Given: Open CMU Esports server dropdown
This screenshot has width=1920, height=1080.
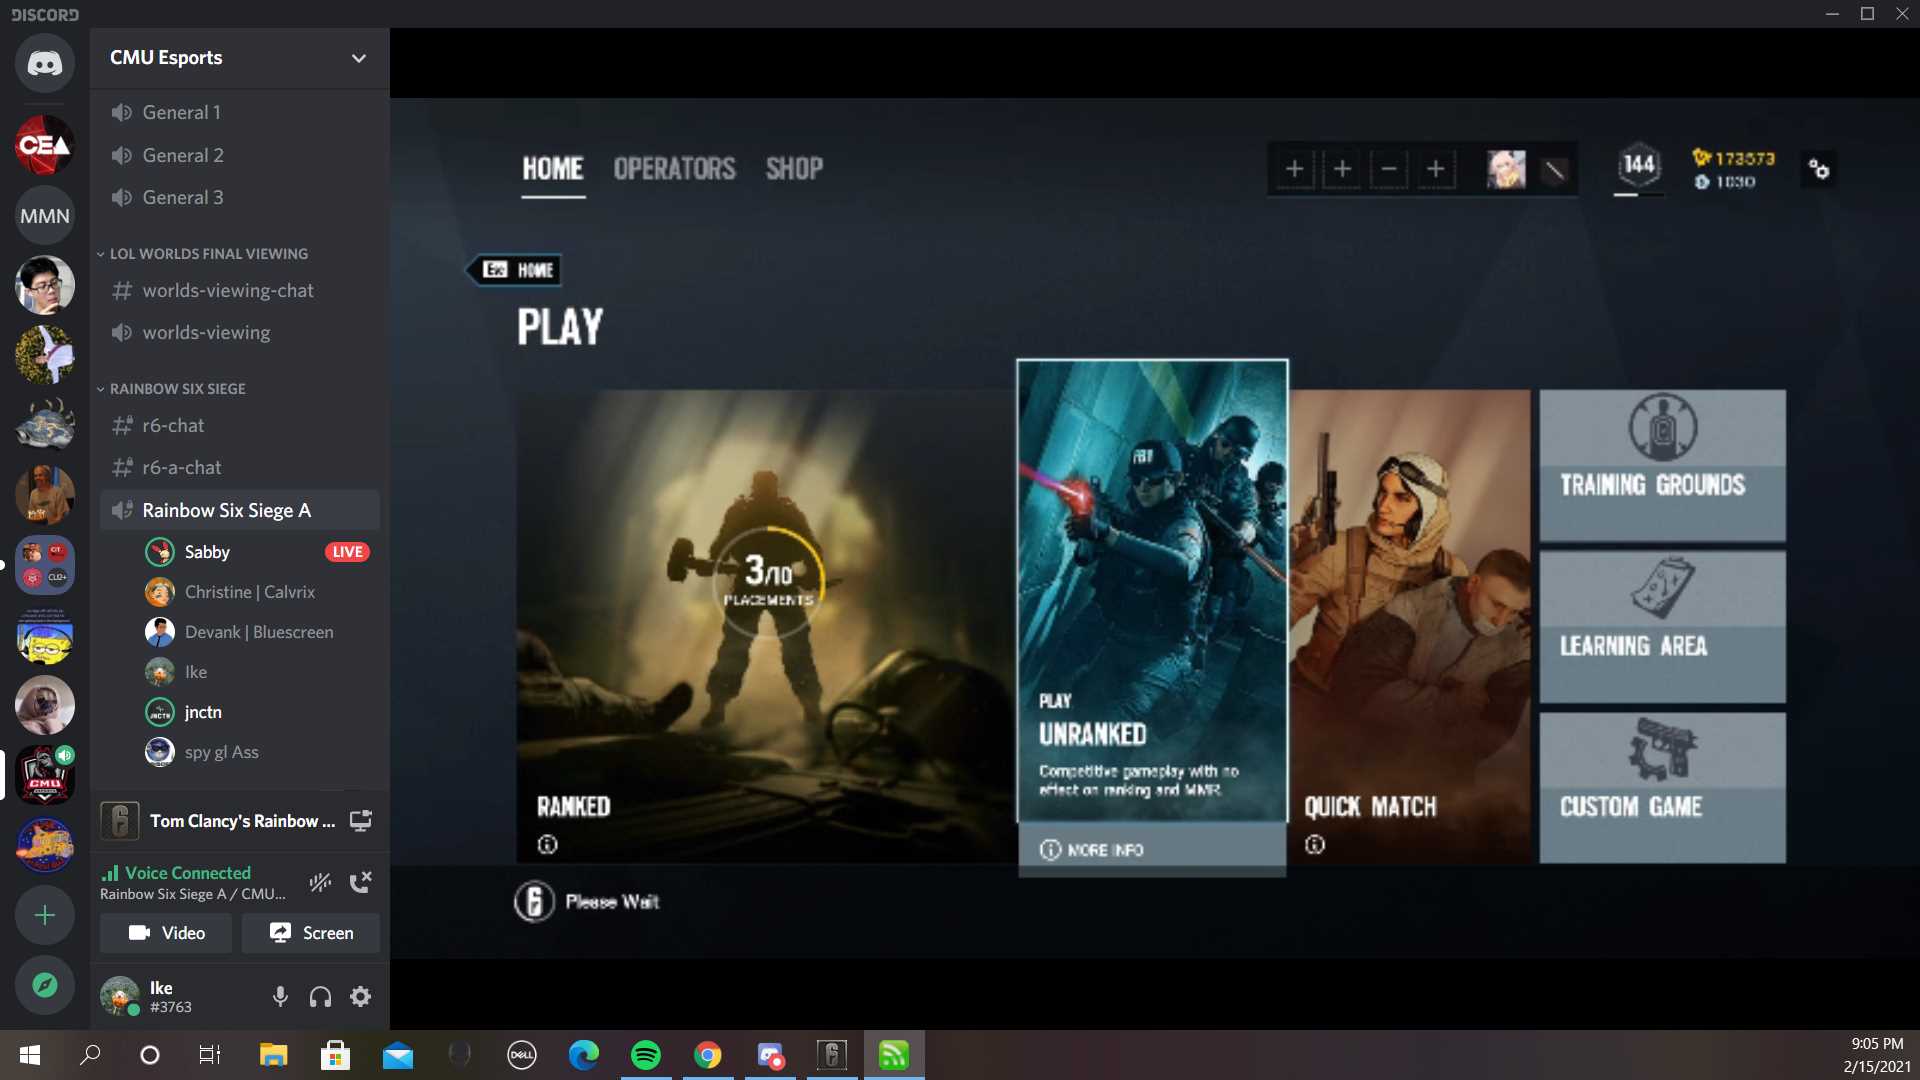Looking at the screenshot, I should point(359,58).
